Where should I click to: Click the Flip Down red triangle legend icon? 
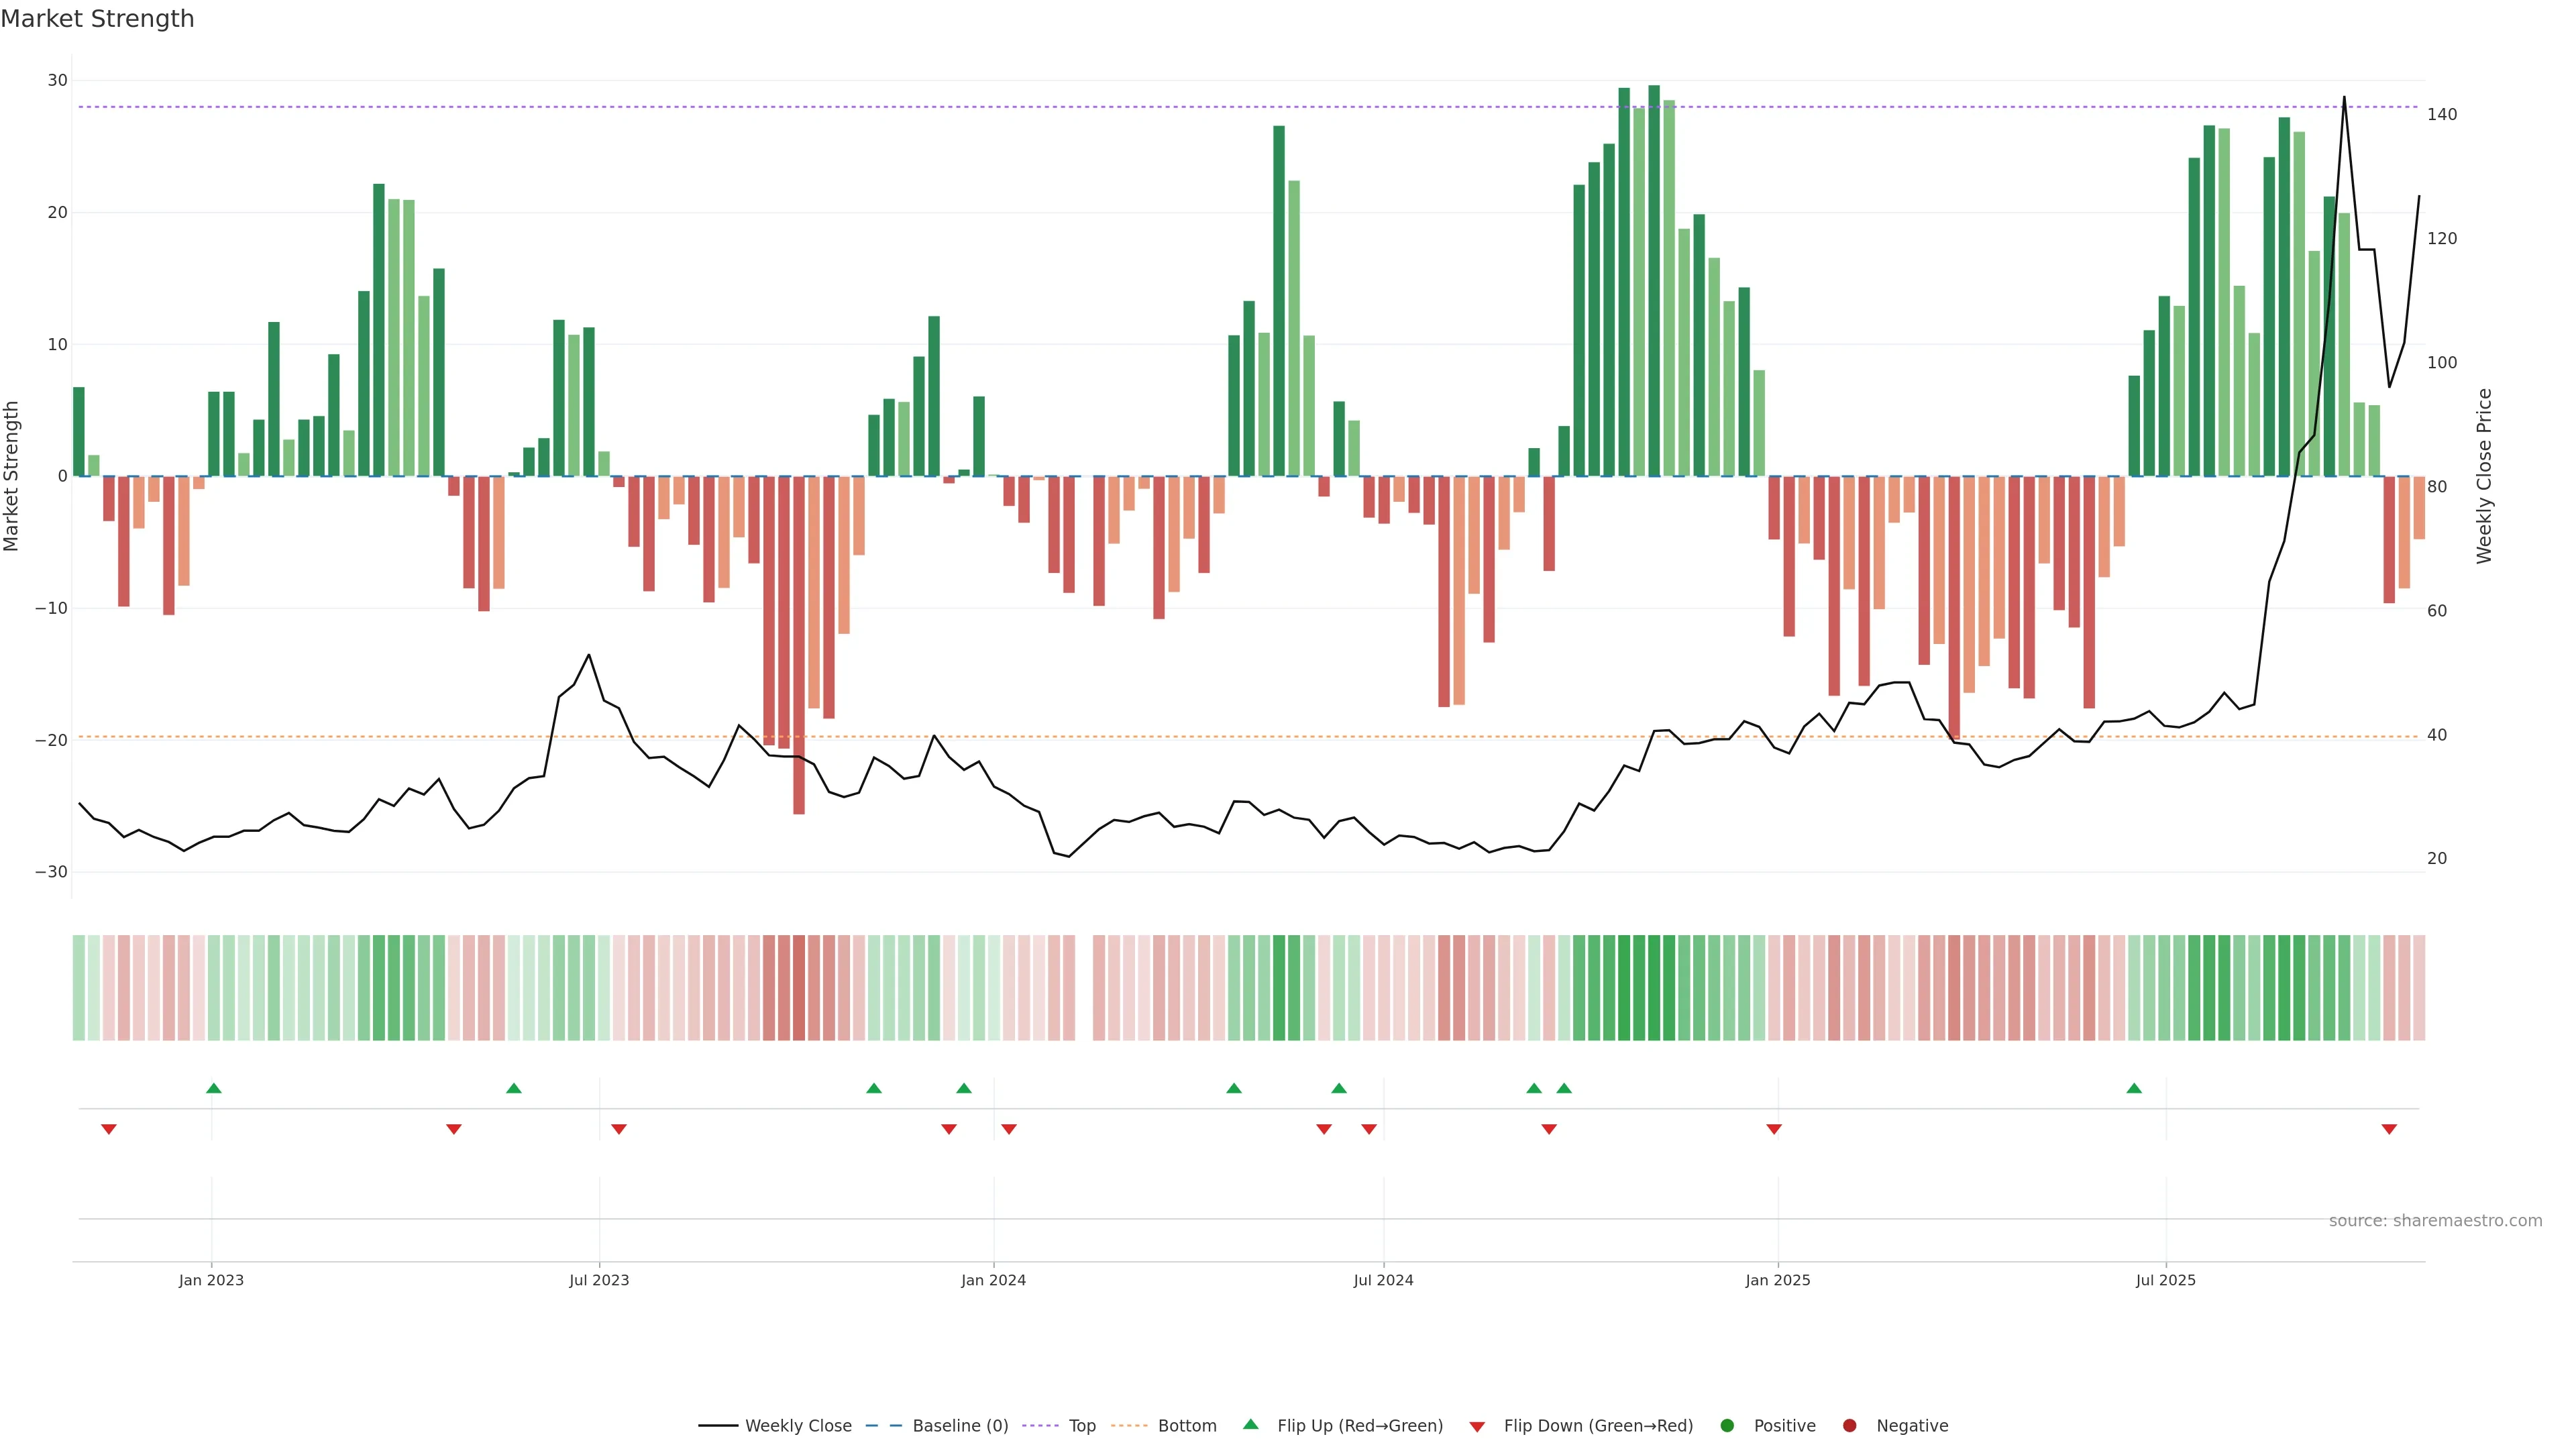pos(1477,1427)
